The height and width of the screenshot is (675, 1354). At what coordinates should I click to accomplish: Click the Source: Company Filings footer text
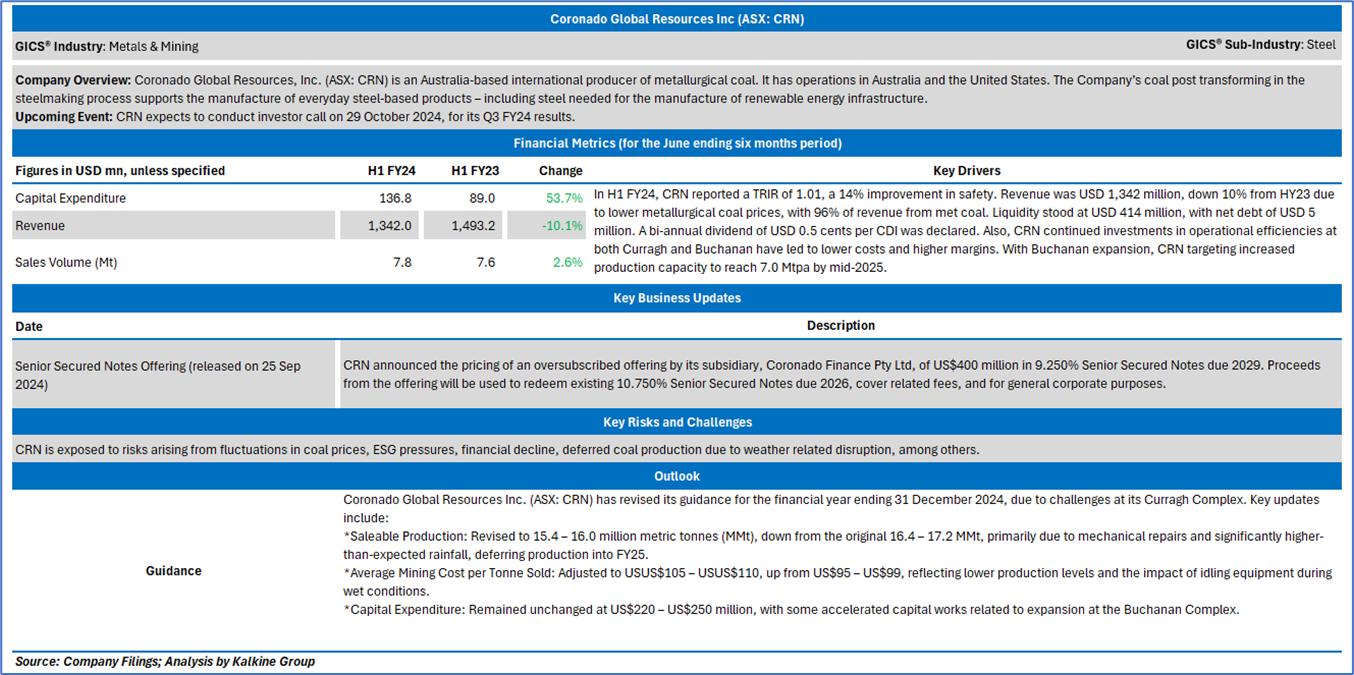[x=165, y=661]
